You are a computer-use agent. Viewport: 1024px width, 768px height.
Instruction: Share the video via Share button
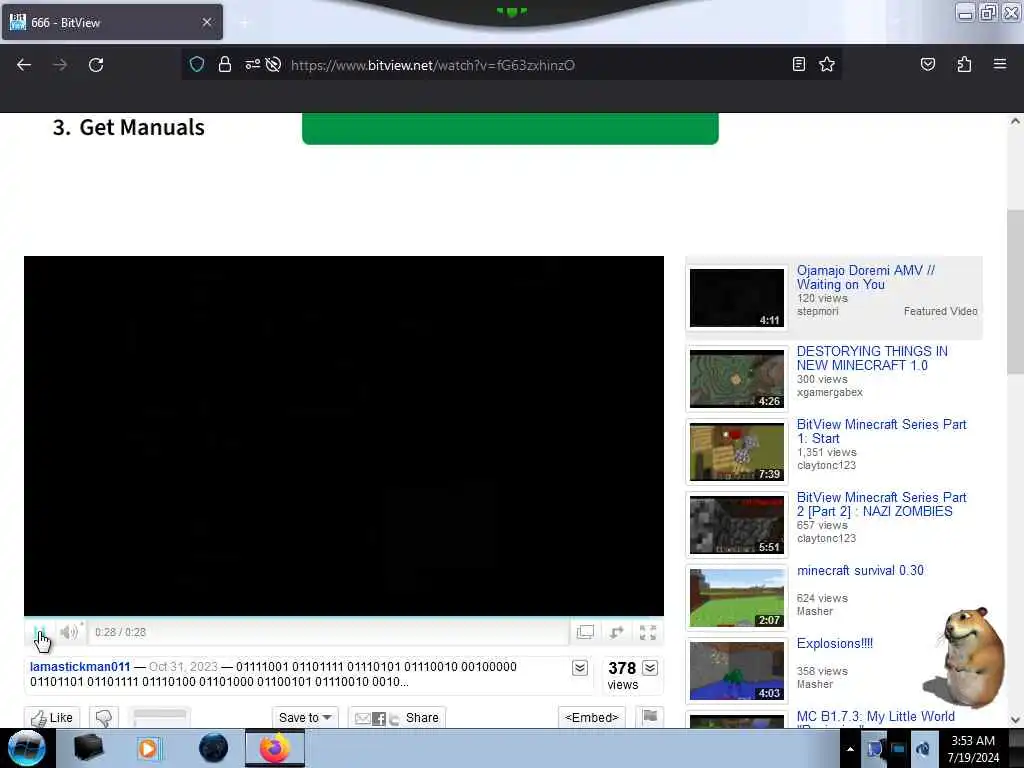pos(422,718)
